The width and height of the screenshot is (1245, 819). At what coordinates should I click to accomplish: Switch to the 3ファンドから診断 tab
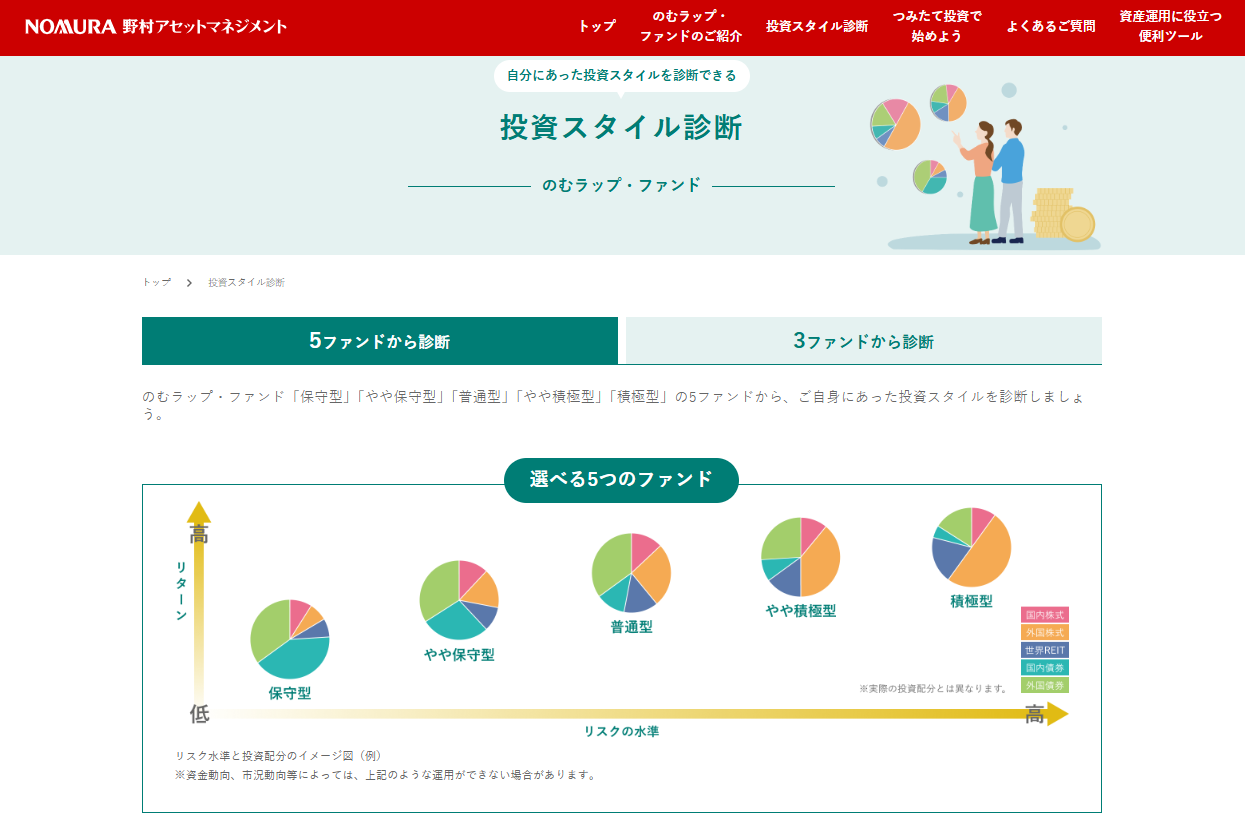864,341
